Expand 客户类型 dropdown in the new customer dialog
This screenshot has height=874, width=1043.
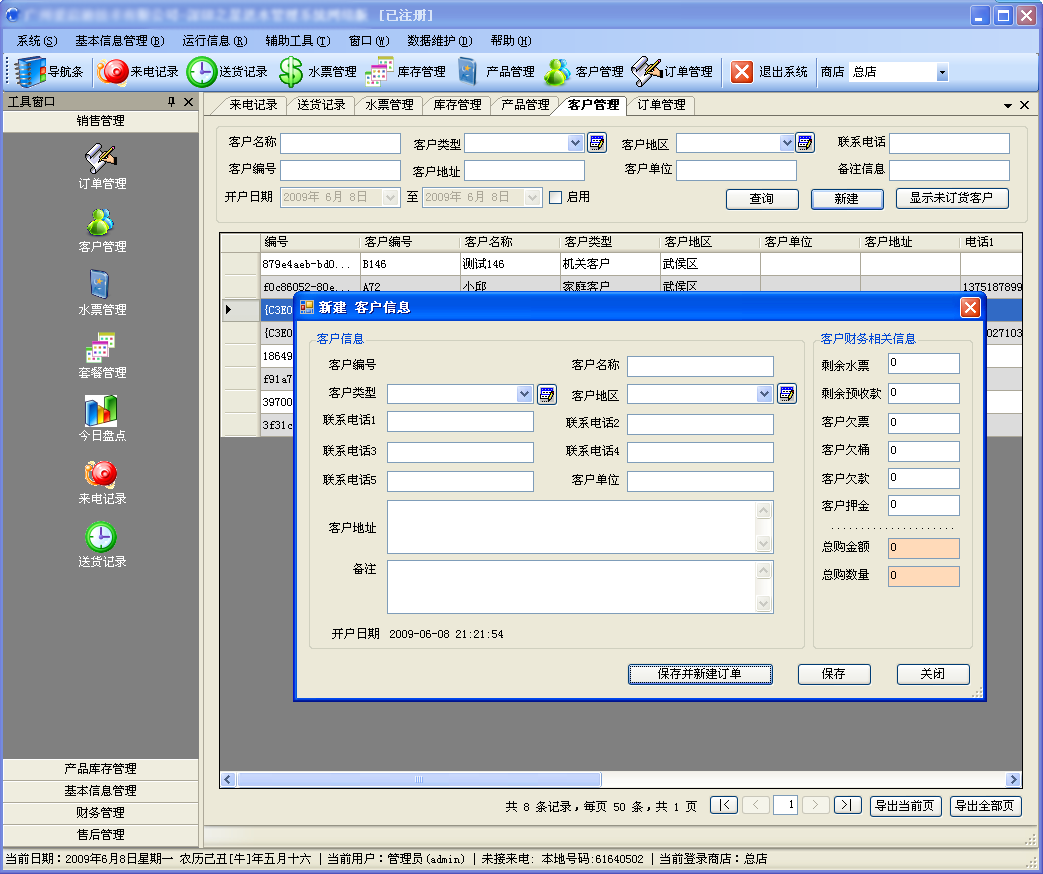pos(525,394)
